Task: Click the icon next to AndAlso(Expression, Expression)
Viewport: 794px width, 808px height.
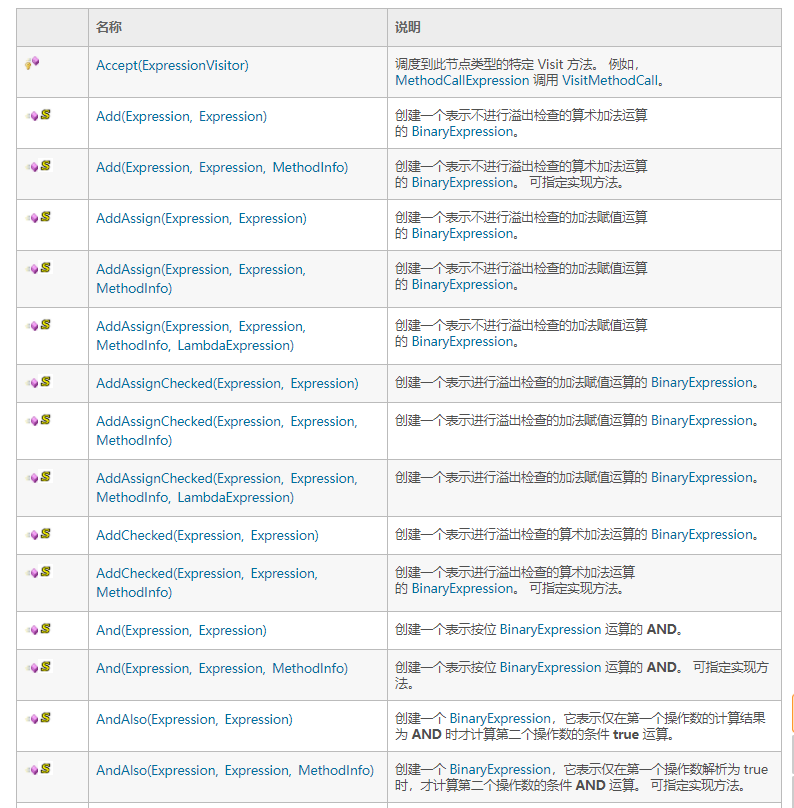Action: click(39, 718)
